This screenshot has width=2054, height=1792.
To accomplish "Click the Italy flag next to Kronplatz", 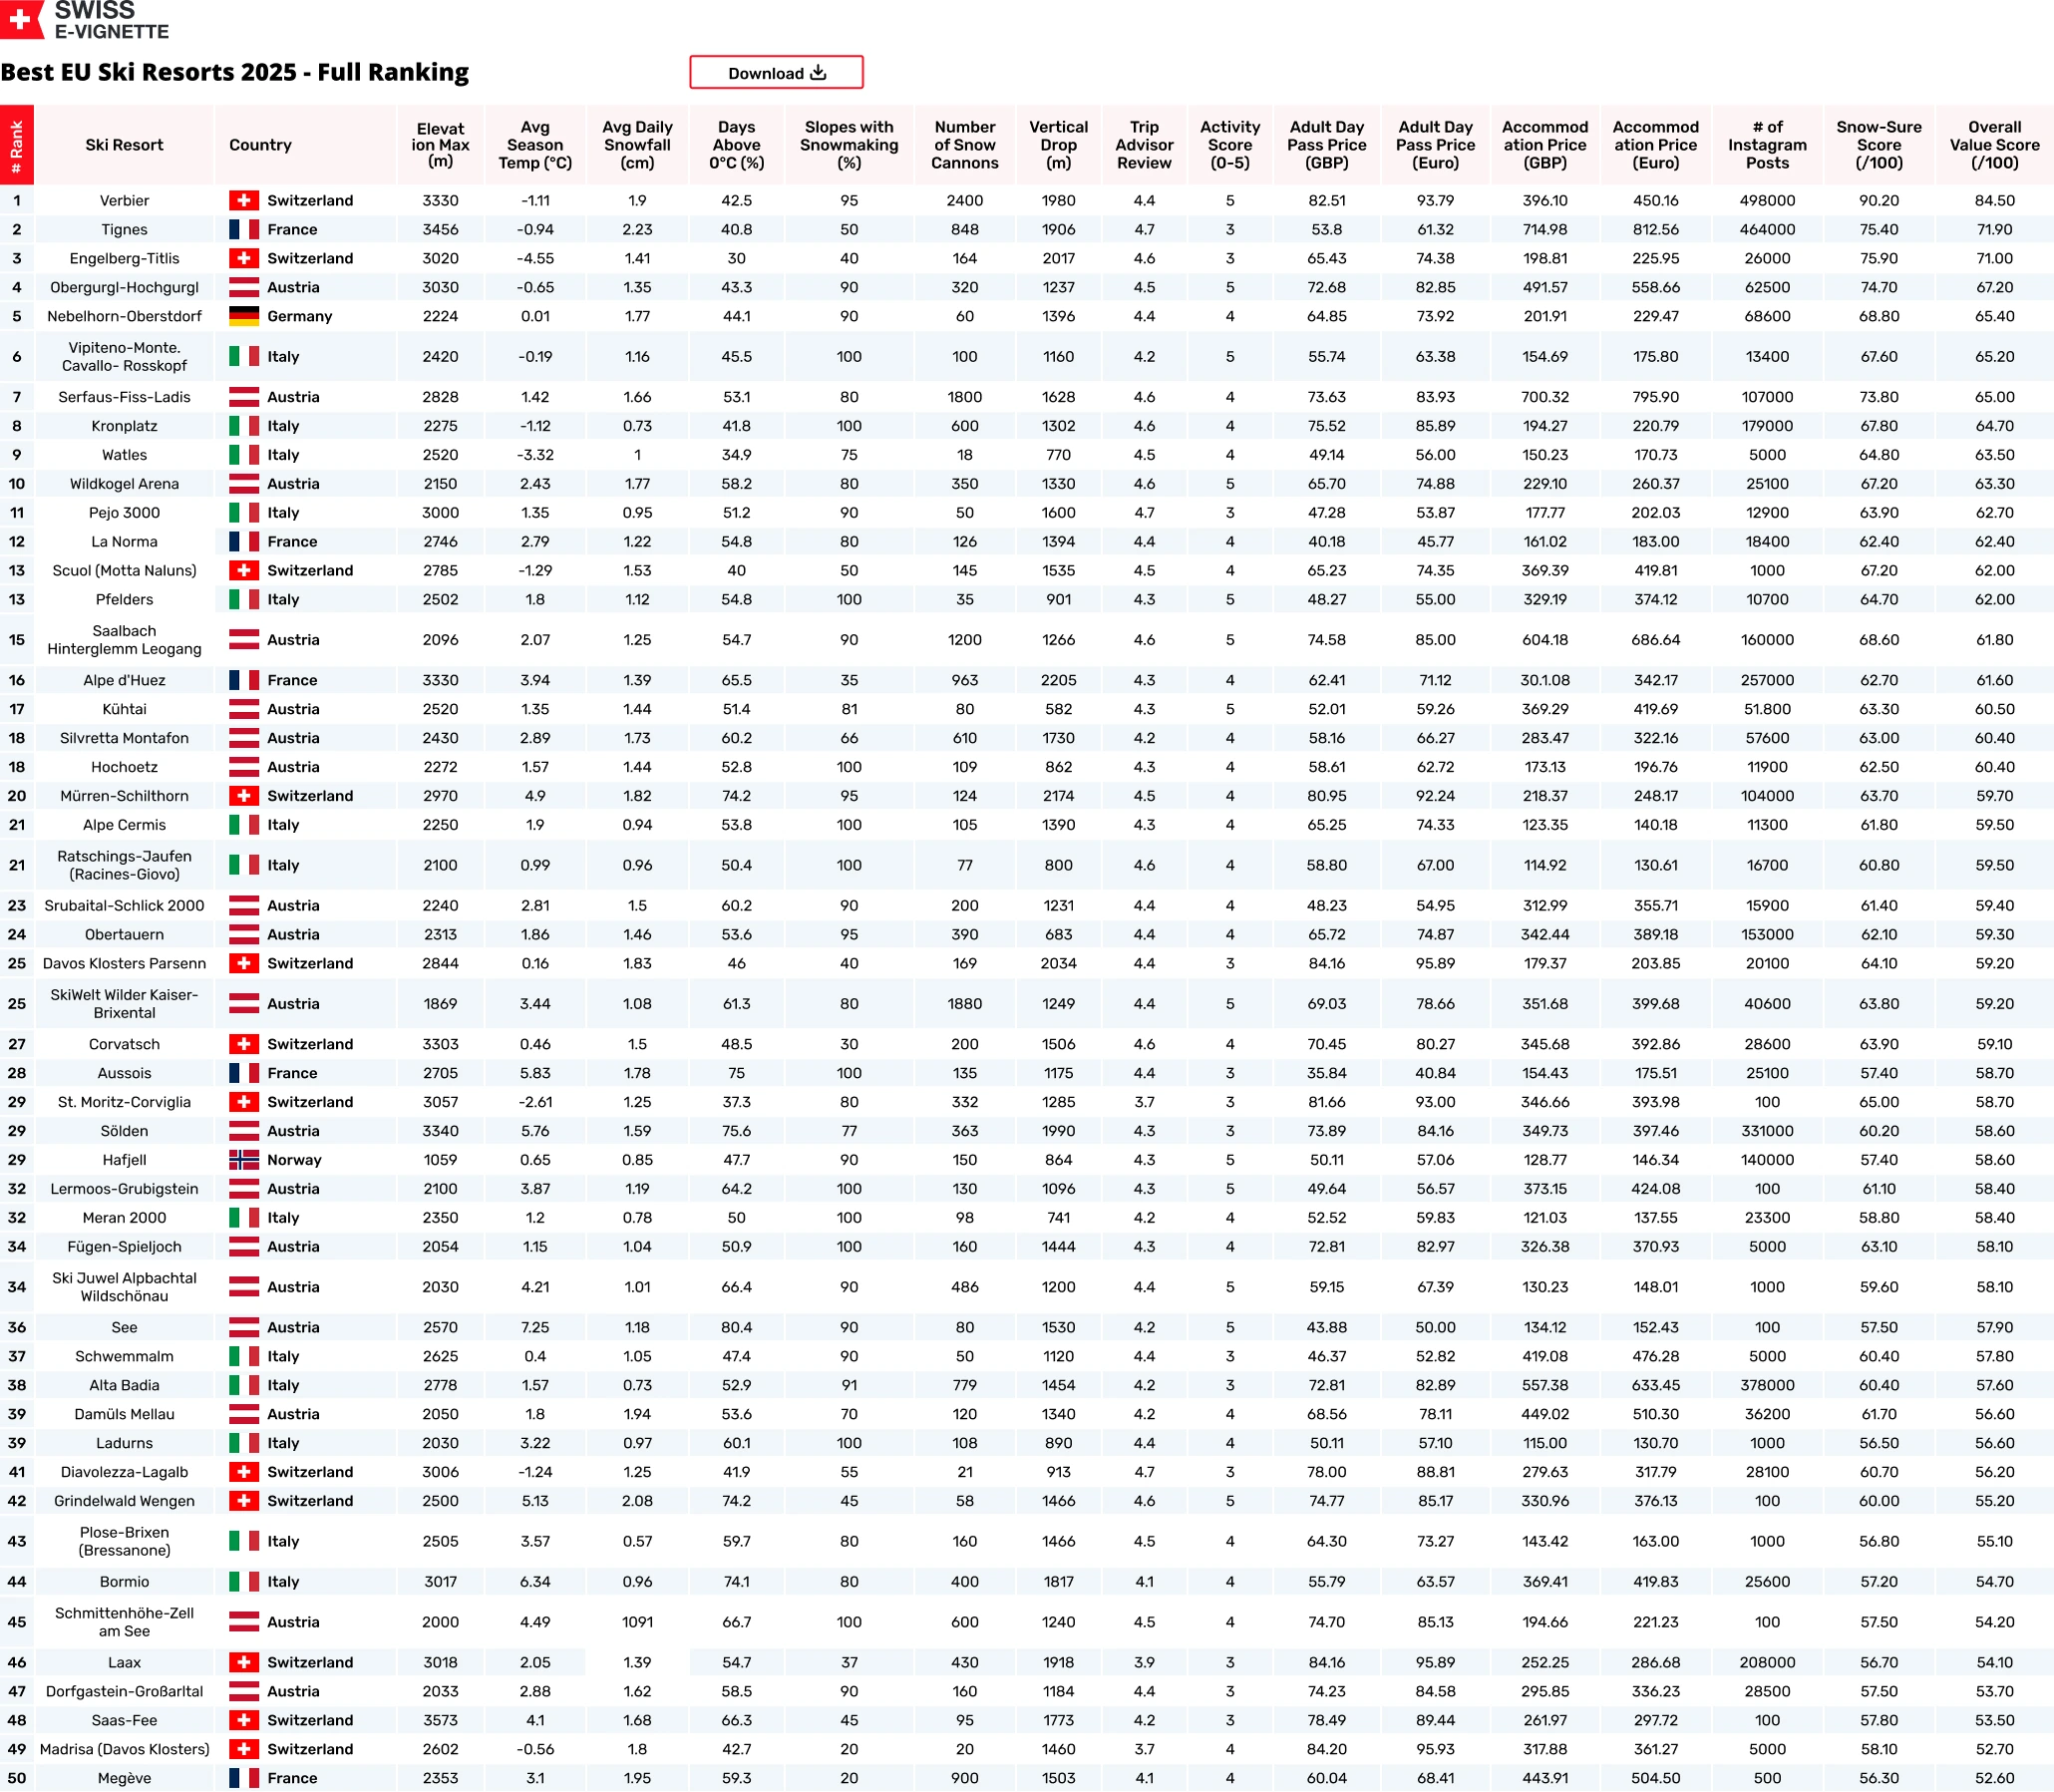I will coord(247,425).
